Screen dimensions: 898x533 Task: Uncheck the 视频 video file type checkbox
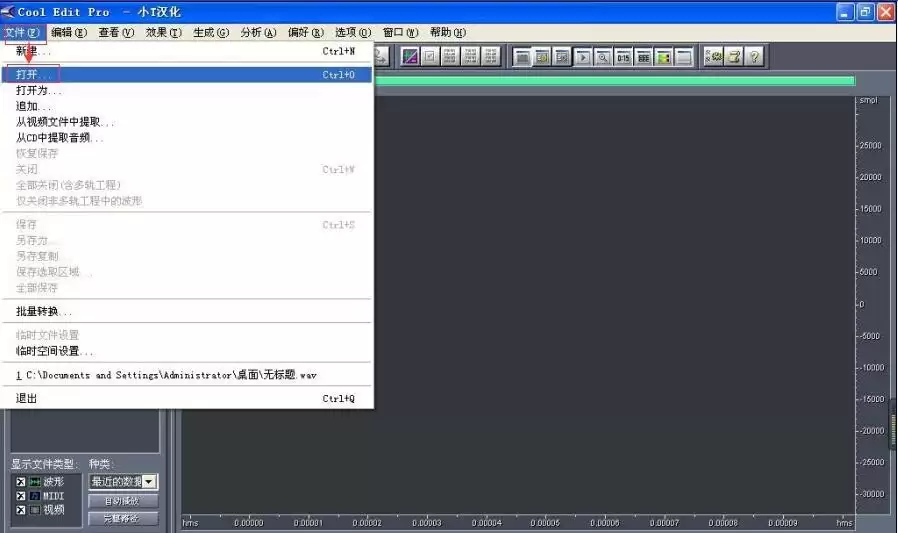click(x=21, y=510)
